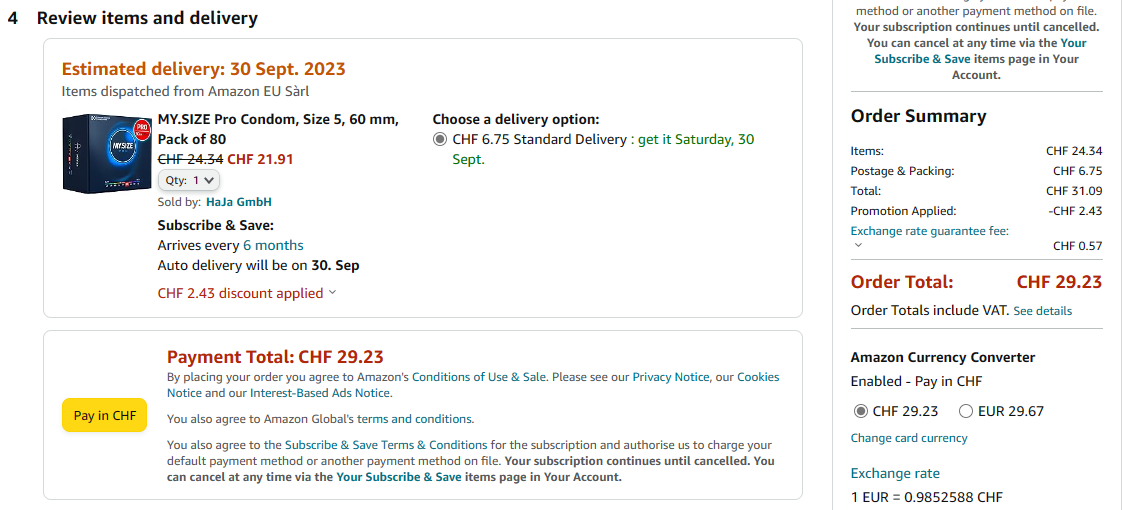This screenshot has height=510, width=1123.
Task: Read the Privacy Notice
Action: point(671,377)
